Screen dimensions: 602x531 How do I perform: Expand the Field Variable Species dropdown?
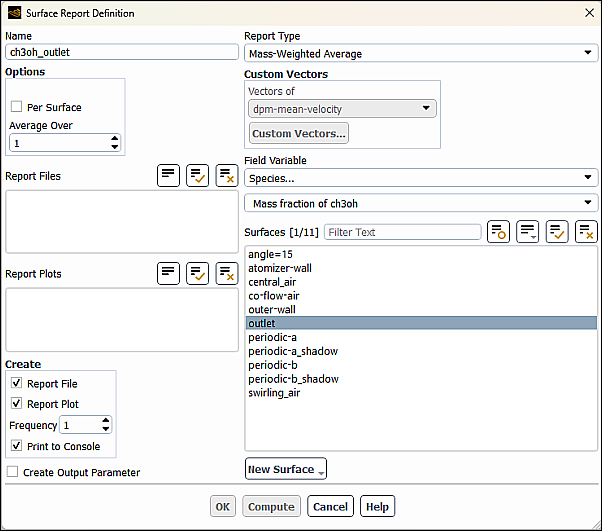420,178
